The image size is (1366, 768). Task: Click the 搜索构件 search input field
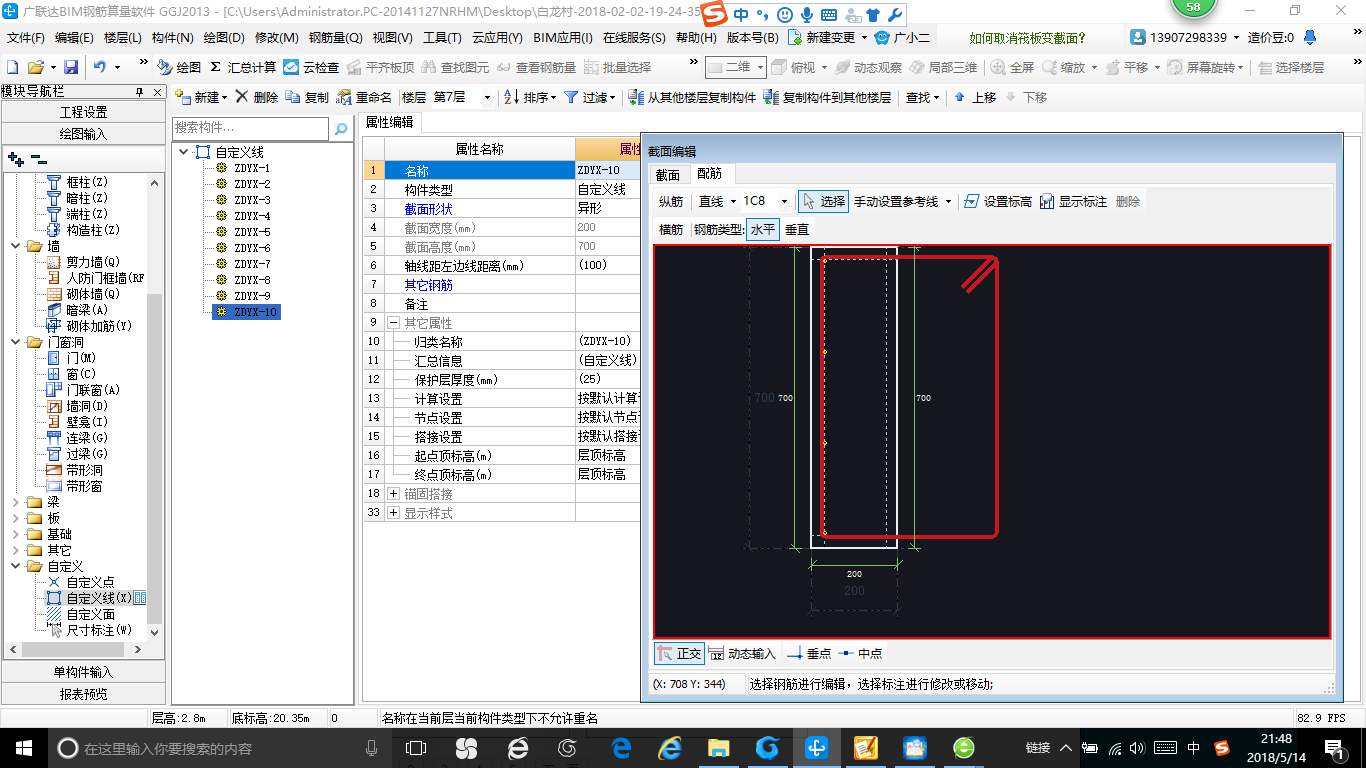(250, 128)
